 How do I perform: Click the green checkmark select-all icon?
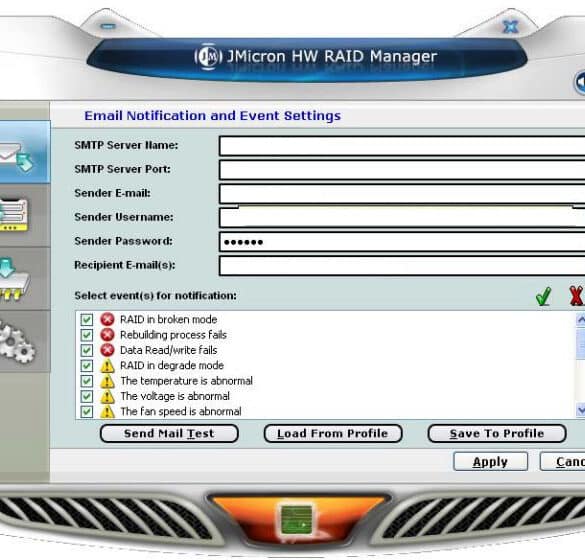[543, 296]
